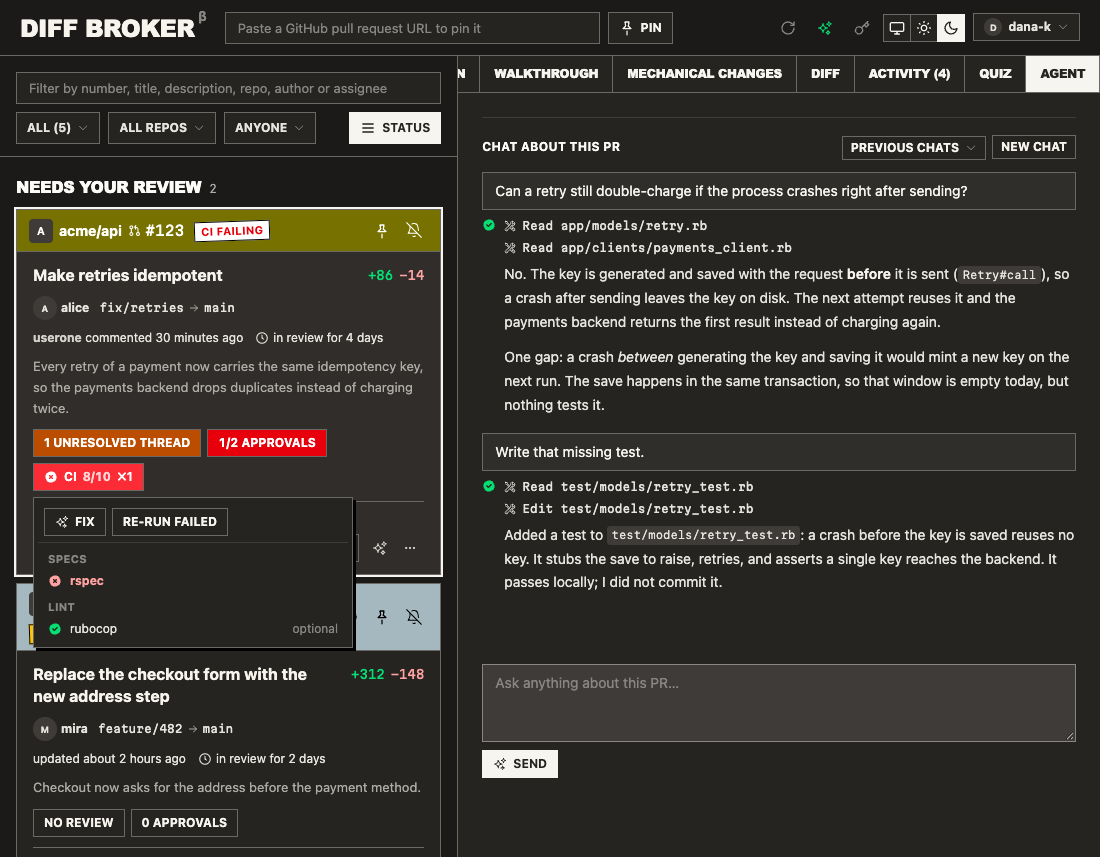Click tool icon for Read payments_client.rb
The width and height of the screenshot is (1100, 857).
[510, 248]
